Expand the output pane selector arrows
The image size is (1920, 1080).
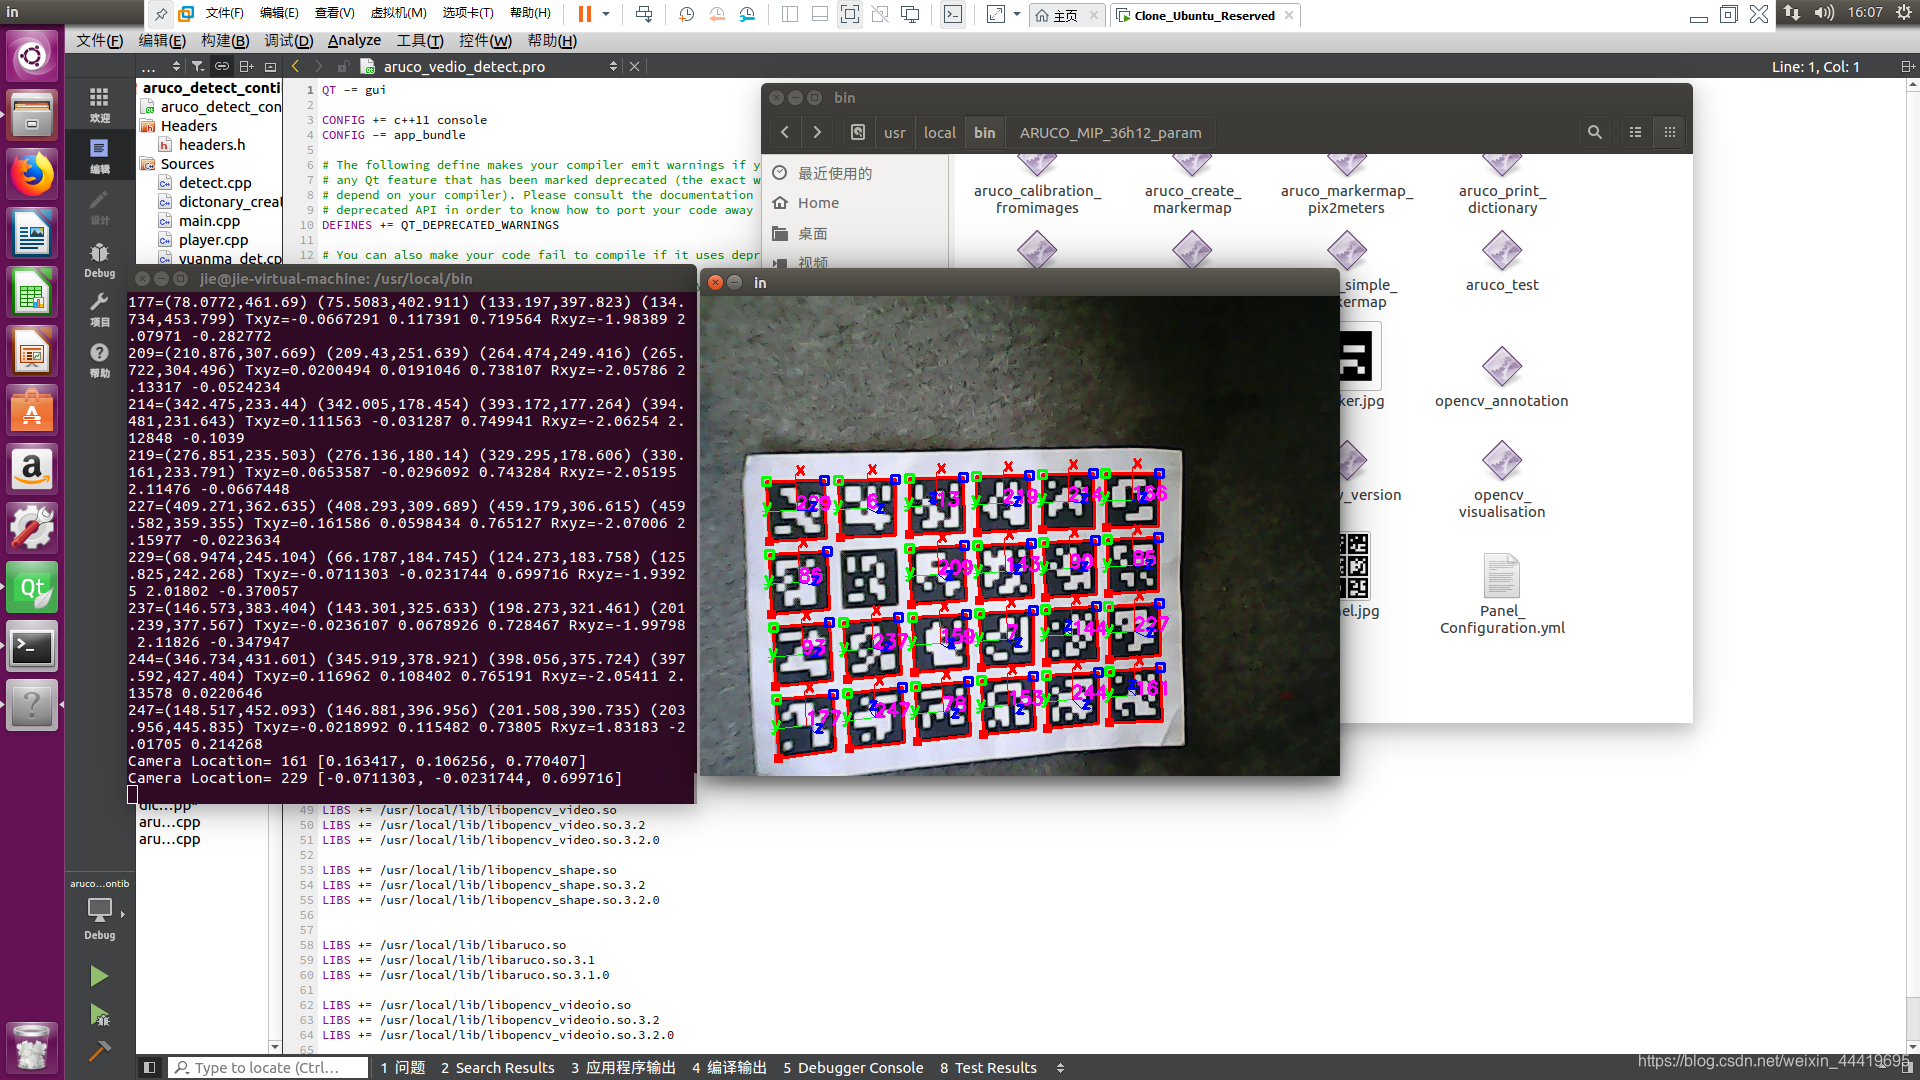click(1060, 1068)
